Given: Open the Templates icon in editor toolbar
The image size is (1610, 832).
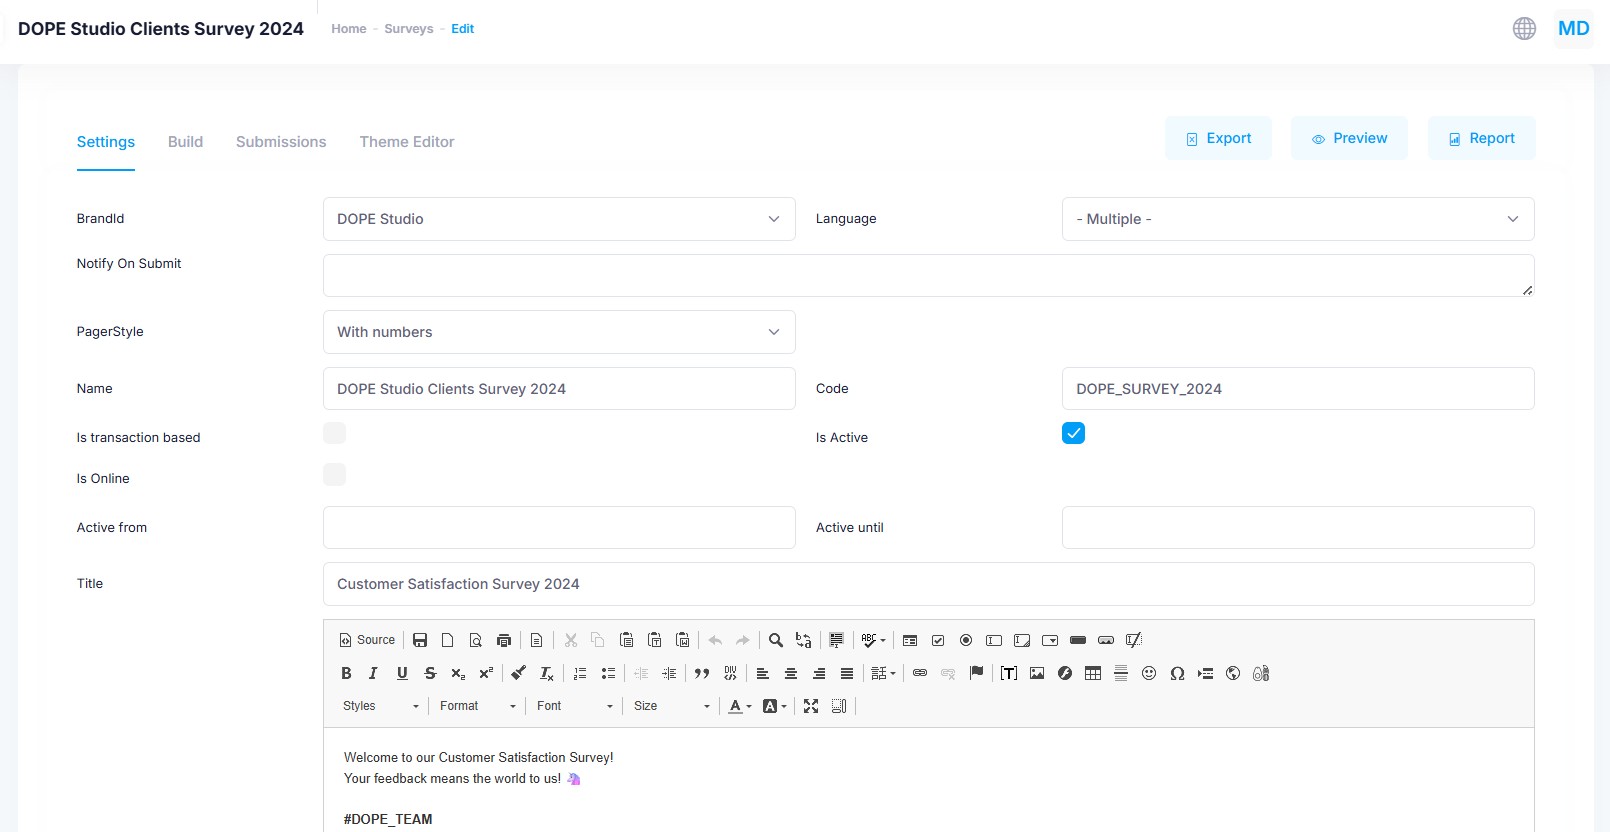Looking at the screenshot, I should pos(537,640).
